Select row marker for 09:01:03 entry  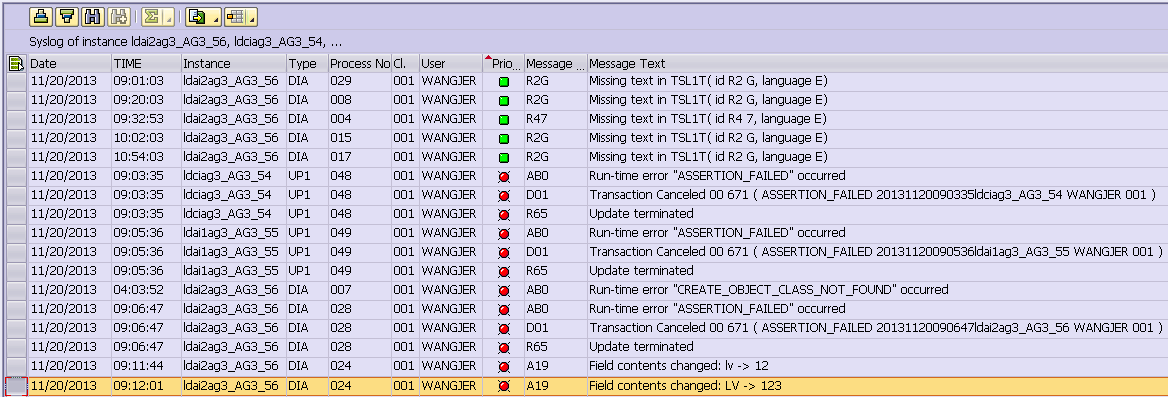tap(16, 81)
